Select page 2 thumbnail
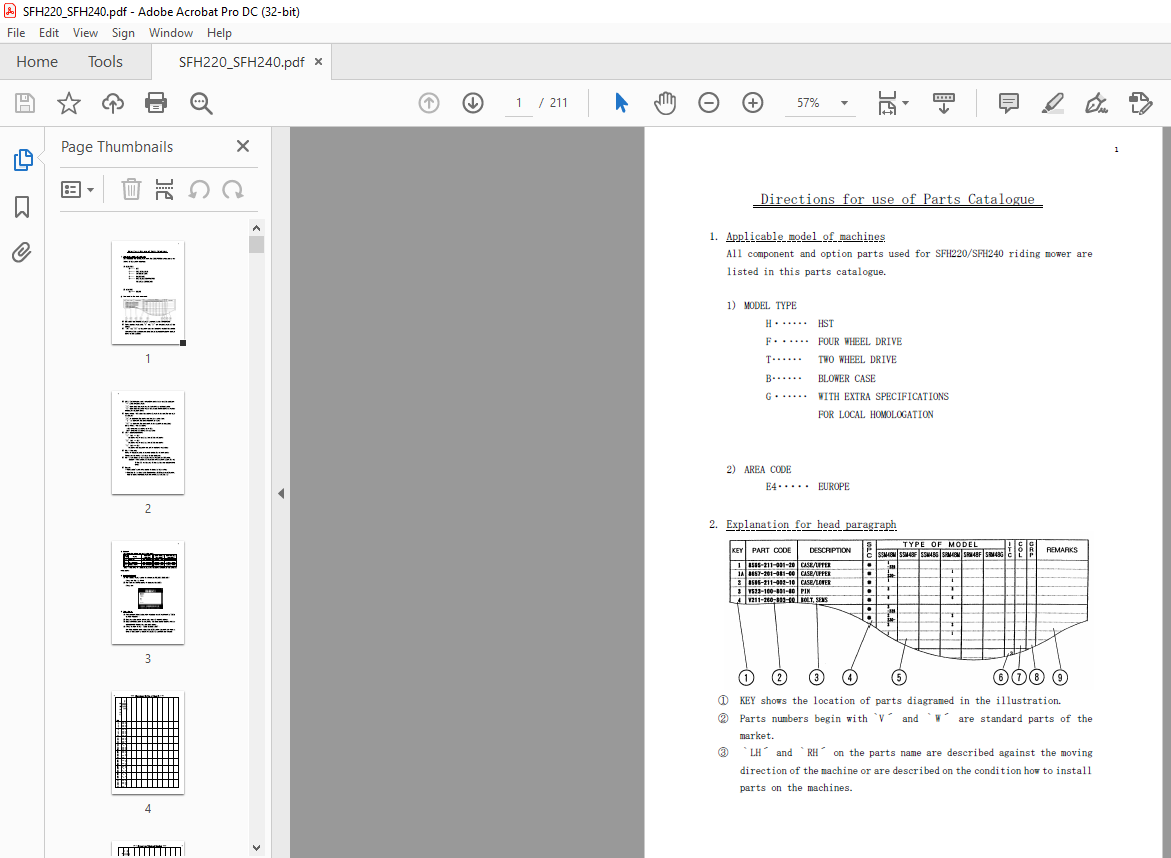Viewport: 1171px width, 858px height. pos(148,442)
